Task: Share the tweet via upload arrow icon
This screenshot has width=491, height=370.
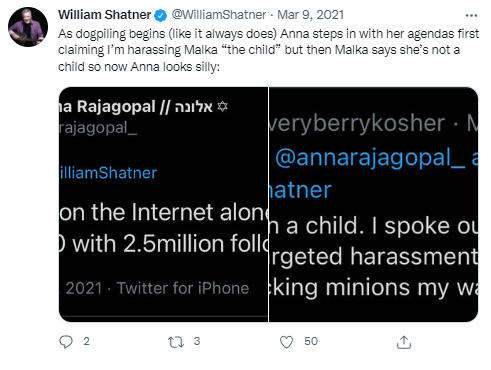Action: tap(404, 342)
